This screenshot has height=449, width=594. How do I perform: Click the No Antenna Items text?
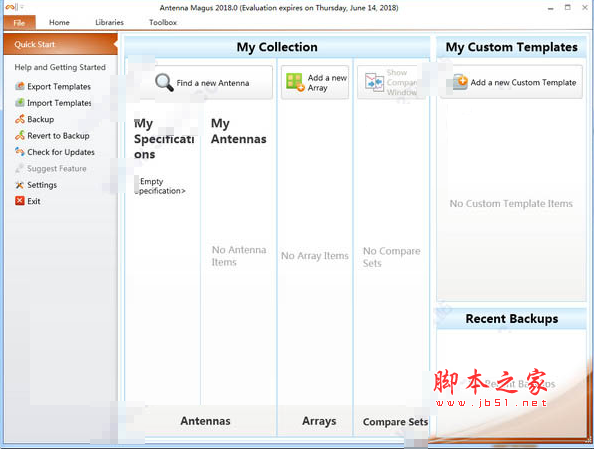(x=239, y=256)
